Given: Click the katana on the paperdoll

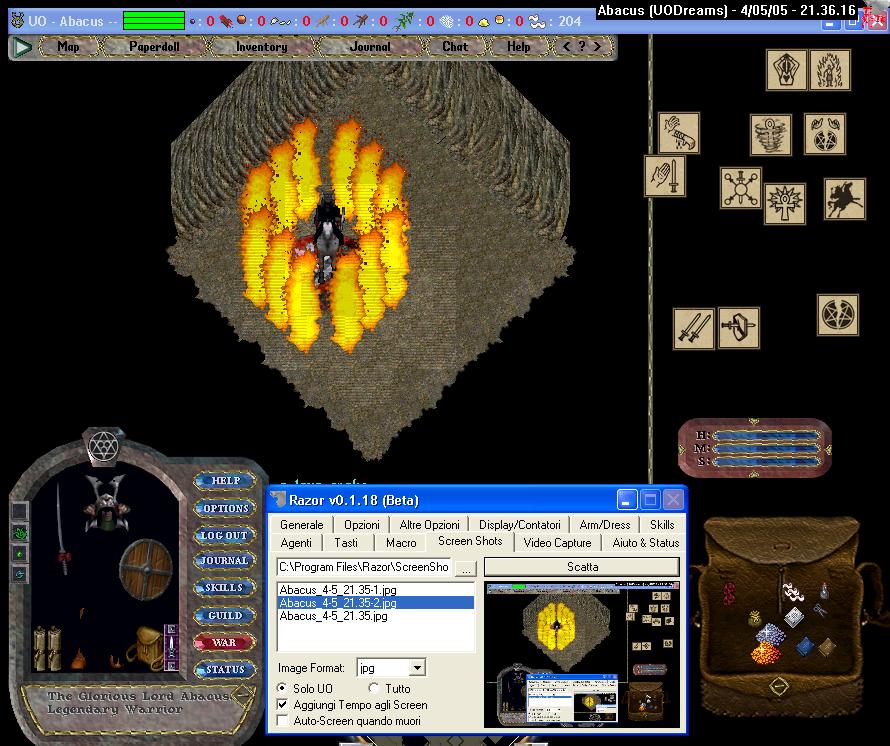Looking at the screenshot, I should point(62,529).
